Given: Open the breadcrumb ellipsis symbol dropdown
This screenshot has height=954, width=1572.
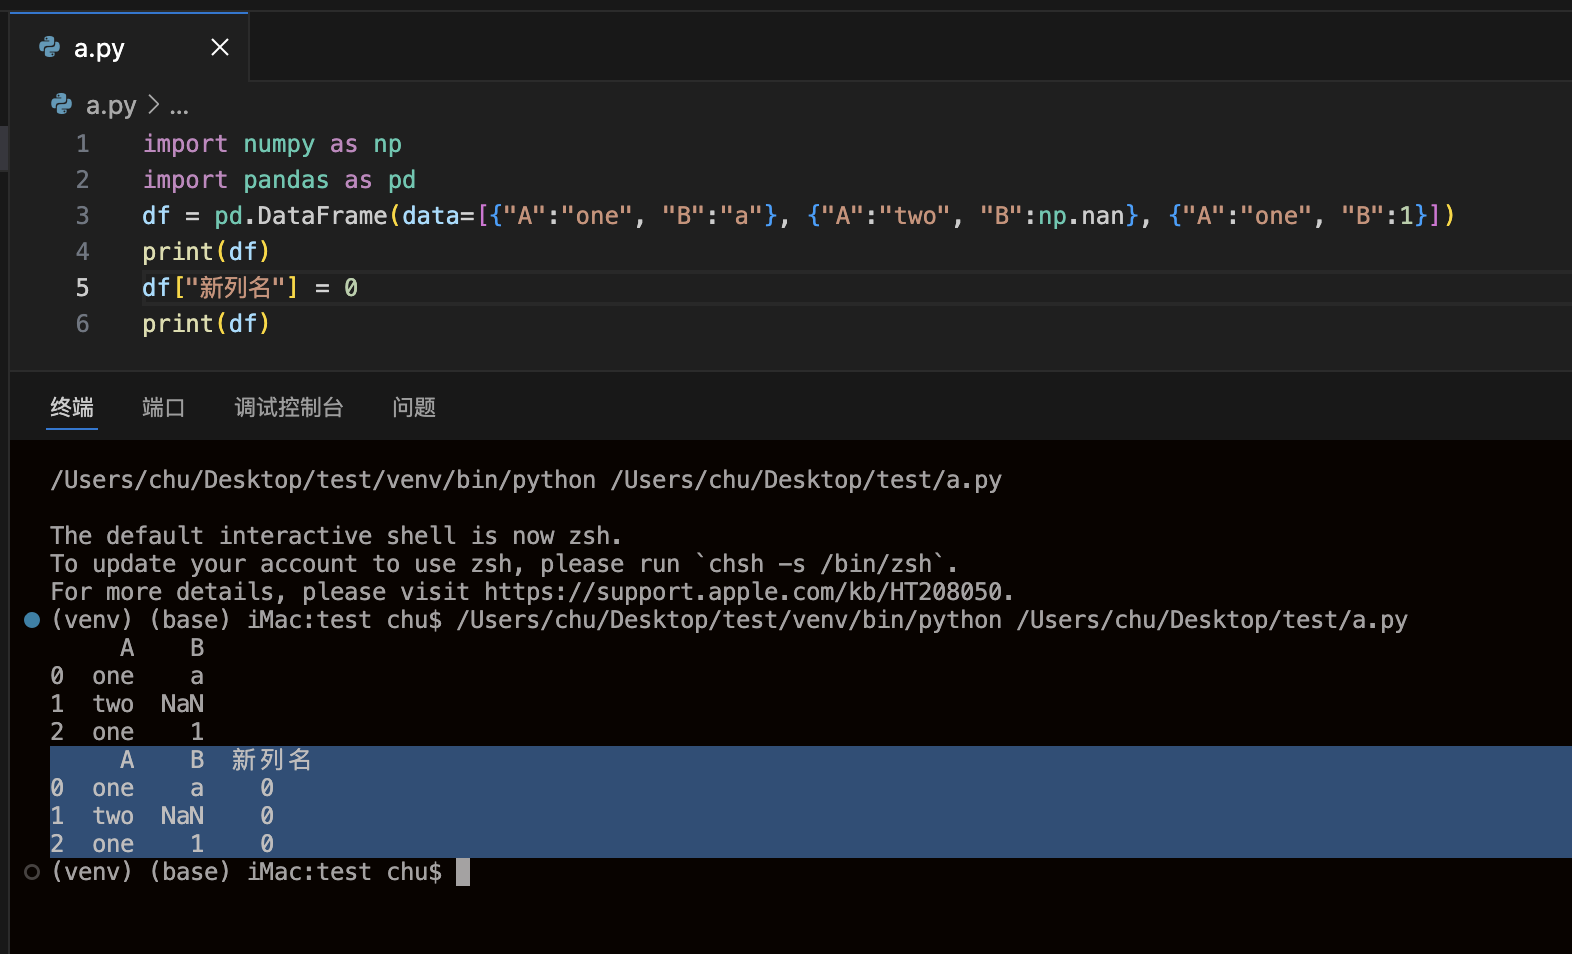Looking at the screenshot, I should tap(179, 106).
